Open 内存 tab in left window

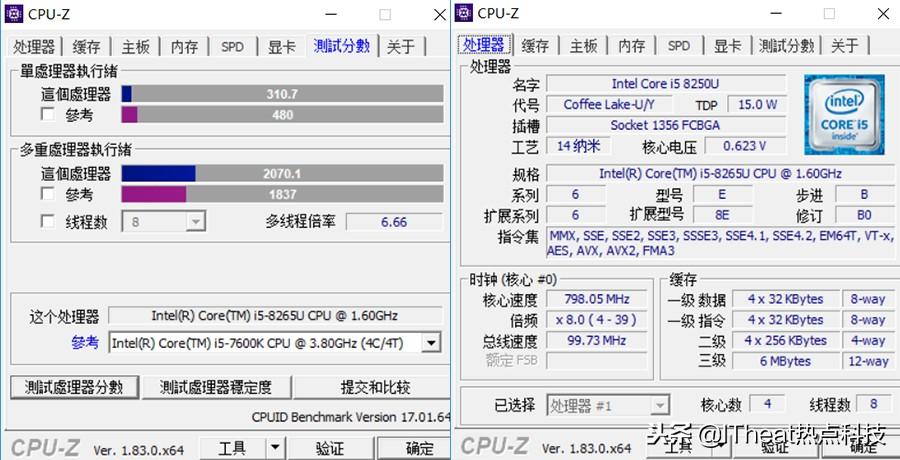point(184,47)
